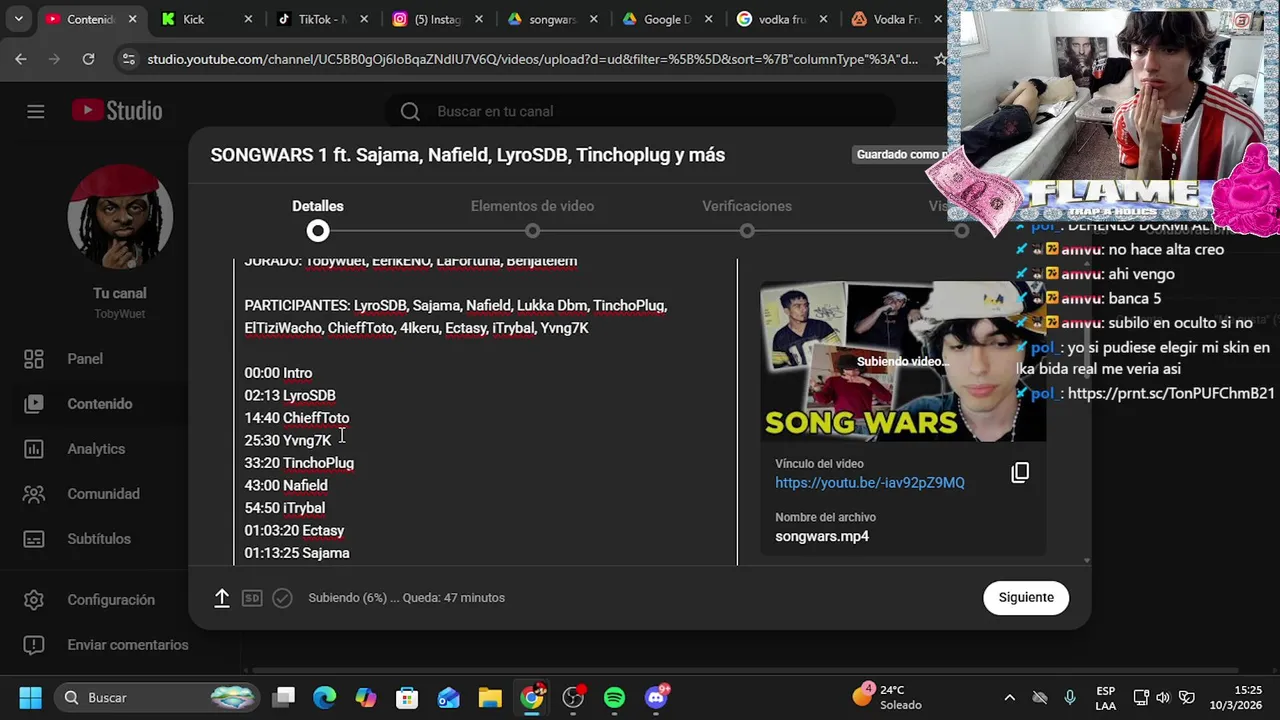
Task: Click the Verificaciones progress step dot
Action: (747, 231)
